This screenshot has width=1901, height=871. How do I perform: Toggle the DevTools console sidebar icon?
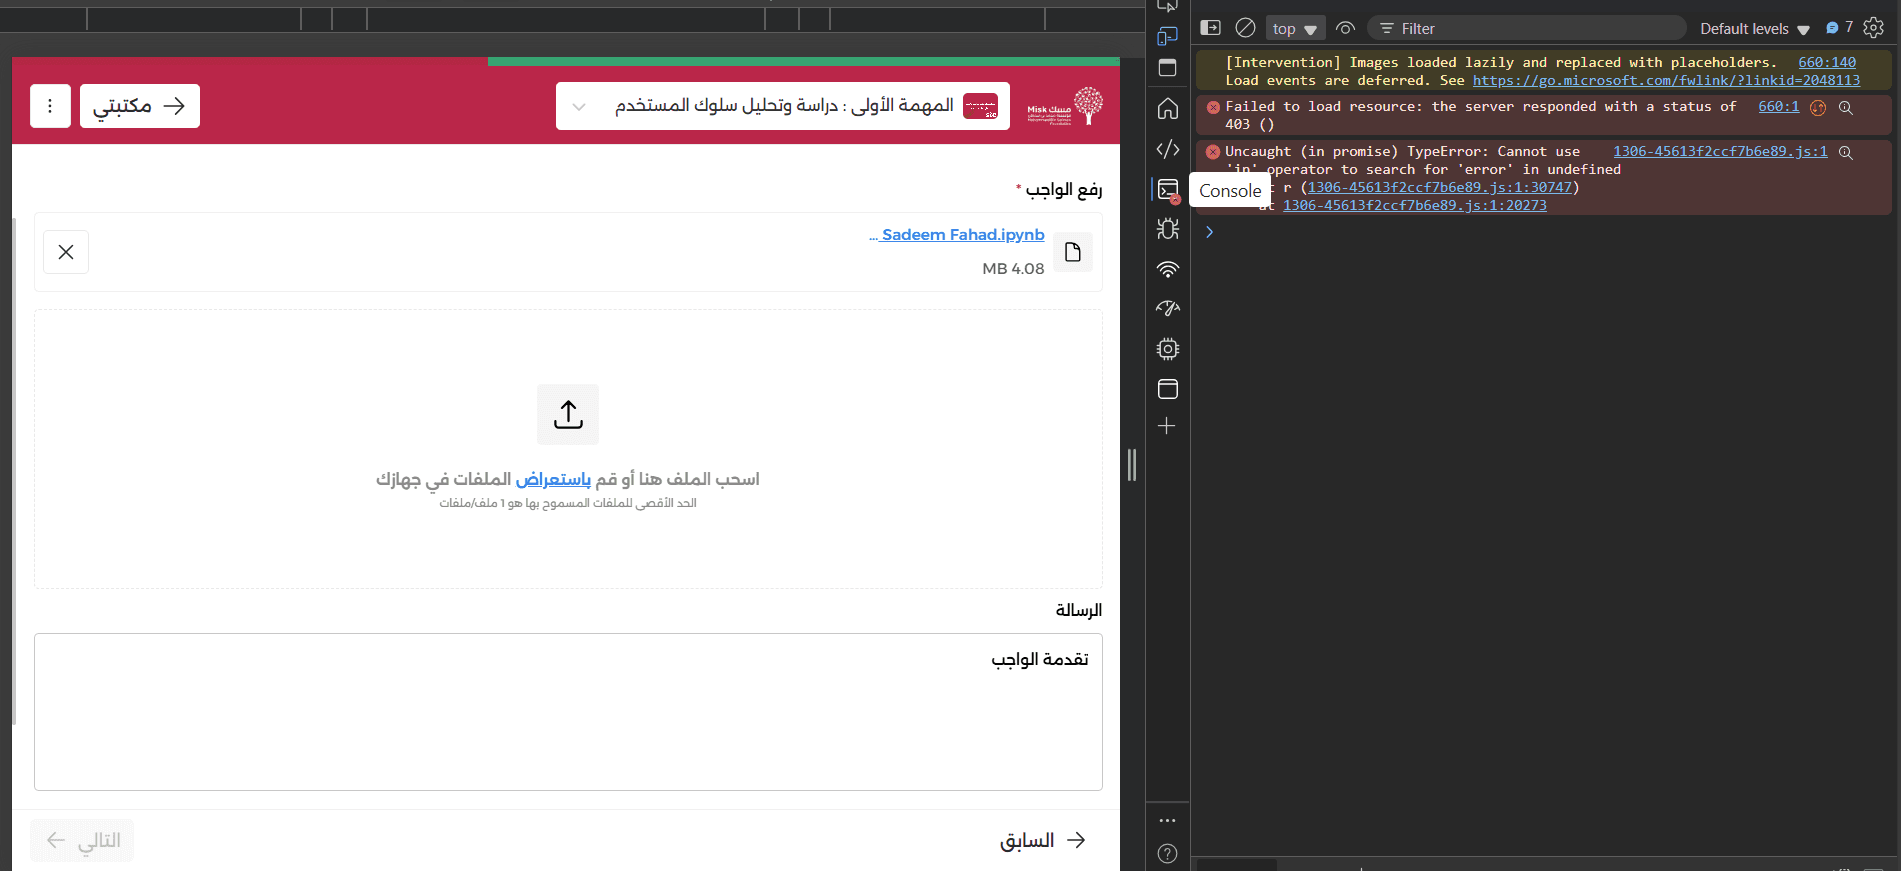[x=1210, y=28]
